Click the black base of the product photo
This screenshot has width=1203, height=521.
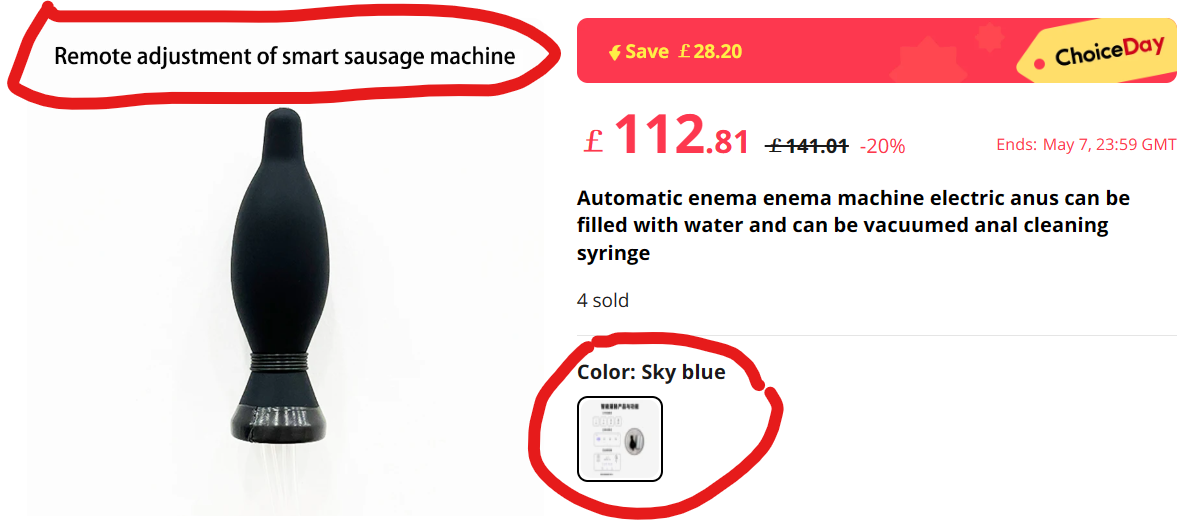click(281, 423)
